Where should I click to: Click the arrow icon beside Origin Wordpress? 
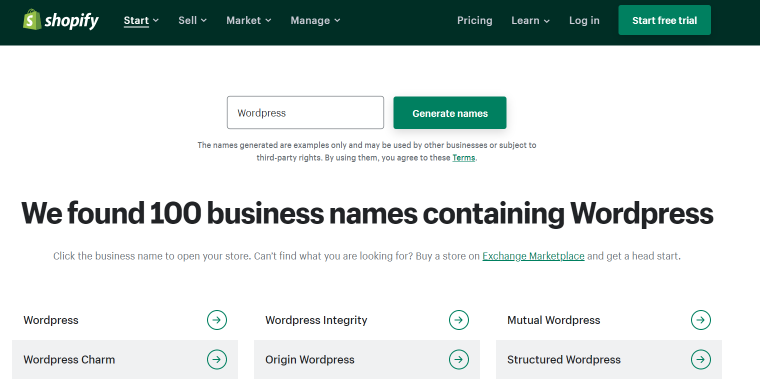click(x=459, y=359)
